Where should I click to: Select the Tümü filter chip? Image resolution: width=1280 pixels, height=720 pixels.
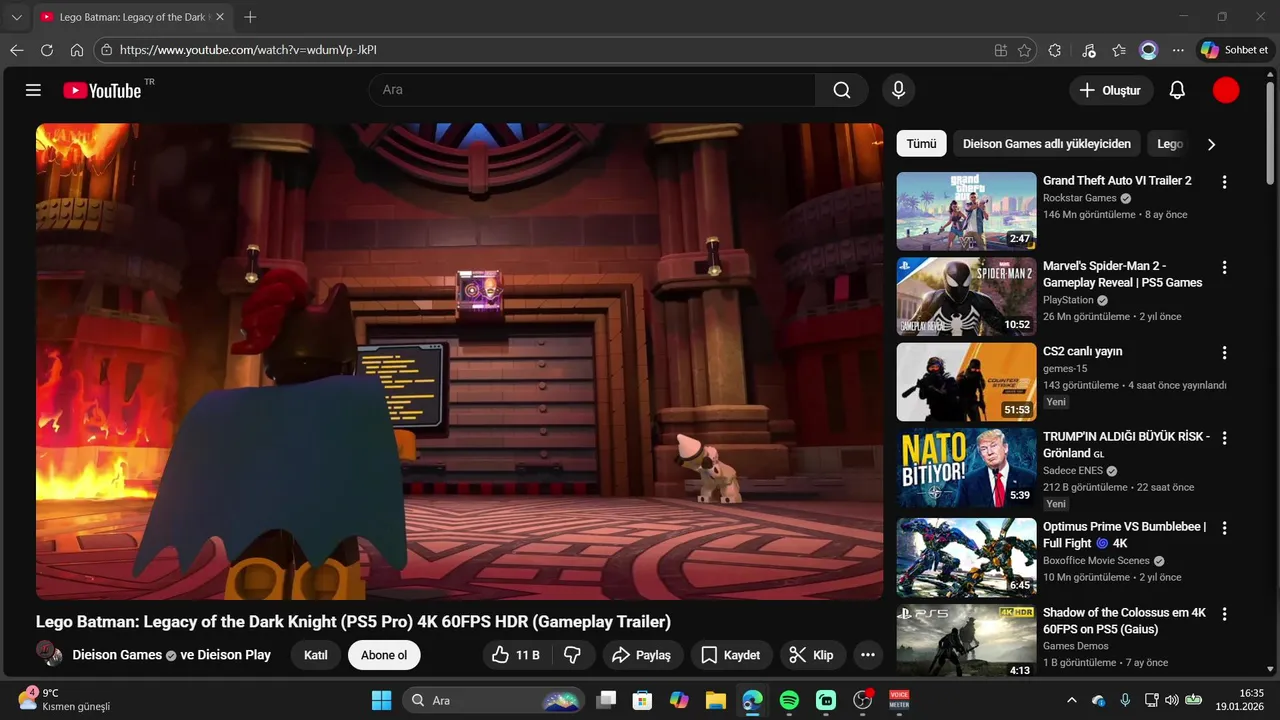click(921, 144)
